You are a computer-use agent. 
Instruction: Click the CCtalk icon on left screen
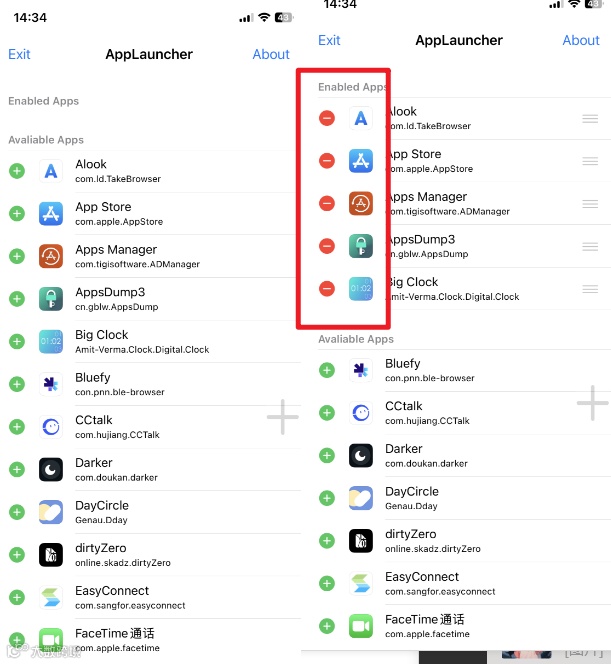click(x=51, y=427)
